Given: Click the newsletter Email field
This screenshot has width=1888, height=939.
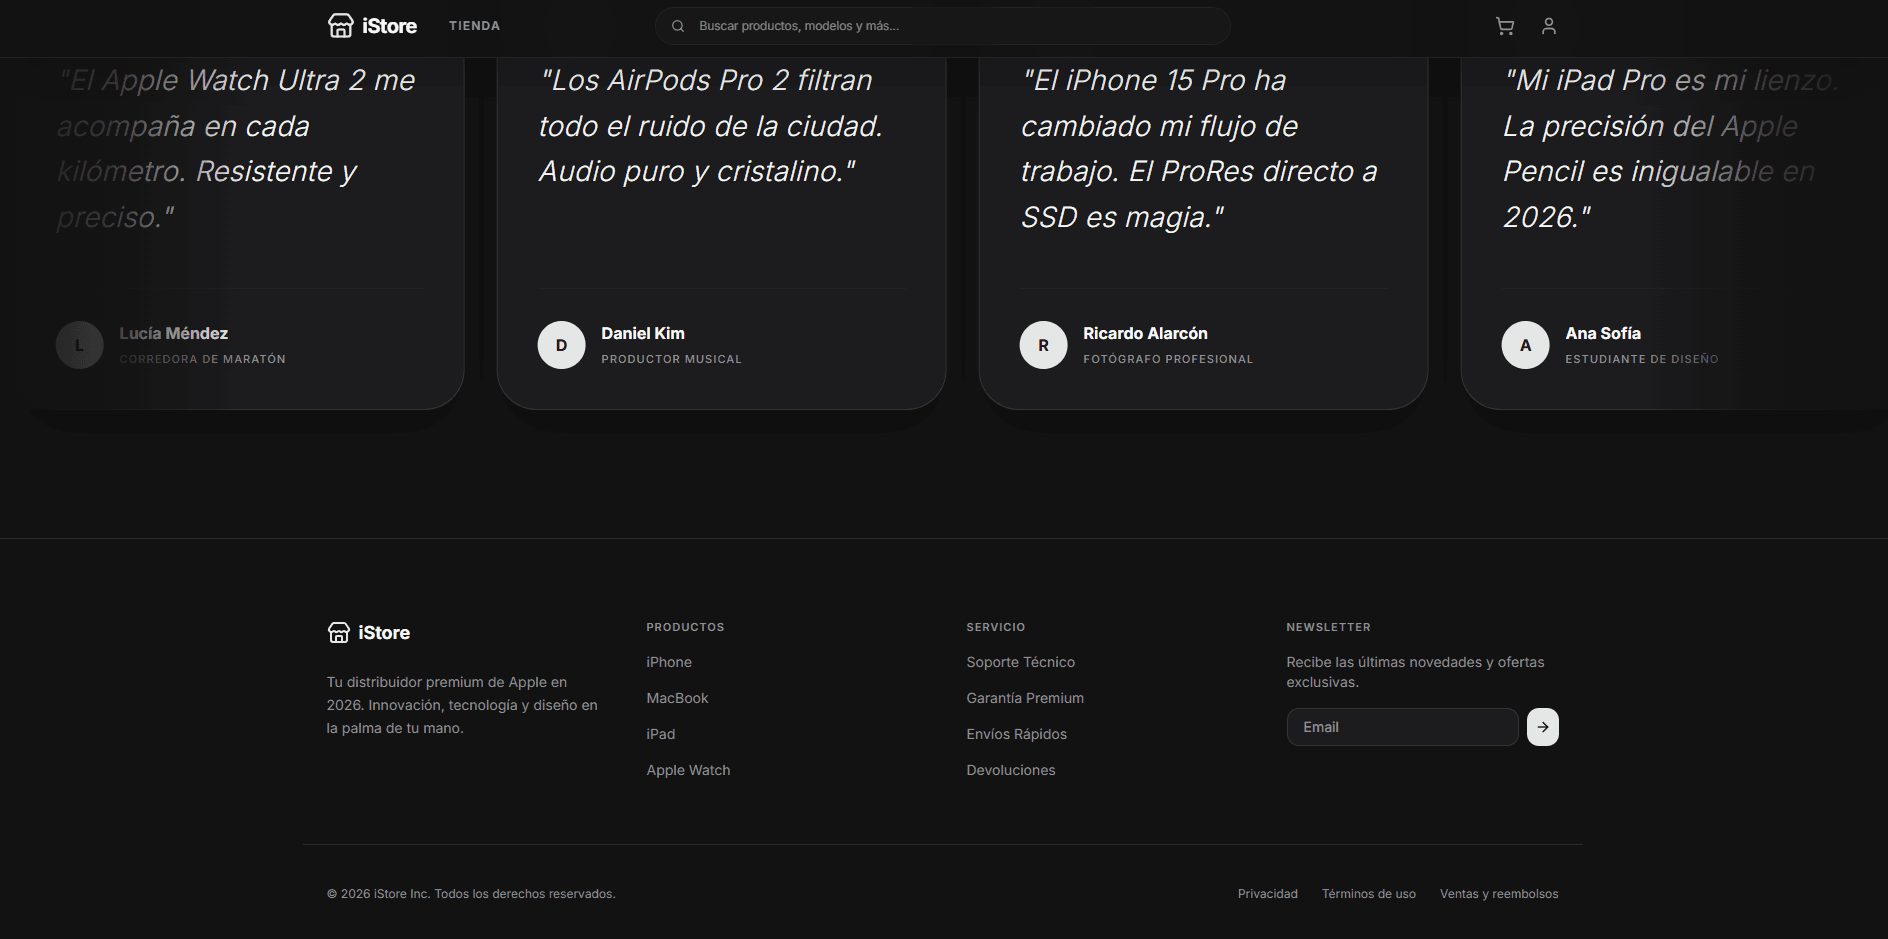Looking at the screenshot, I should click(1403, 727).
